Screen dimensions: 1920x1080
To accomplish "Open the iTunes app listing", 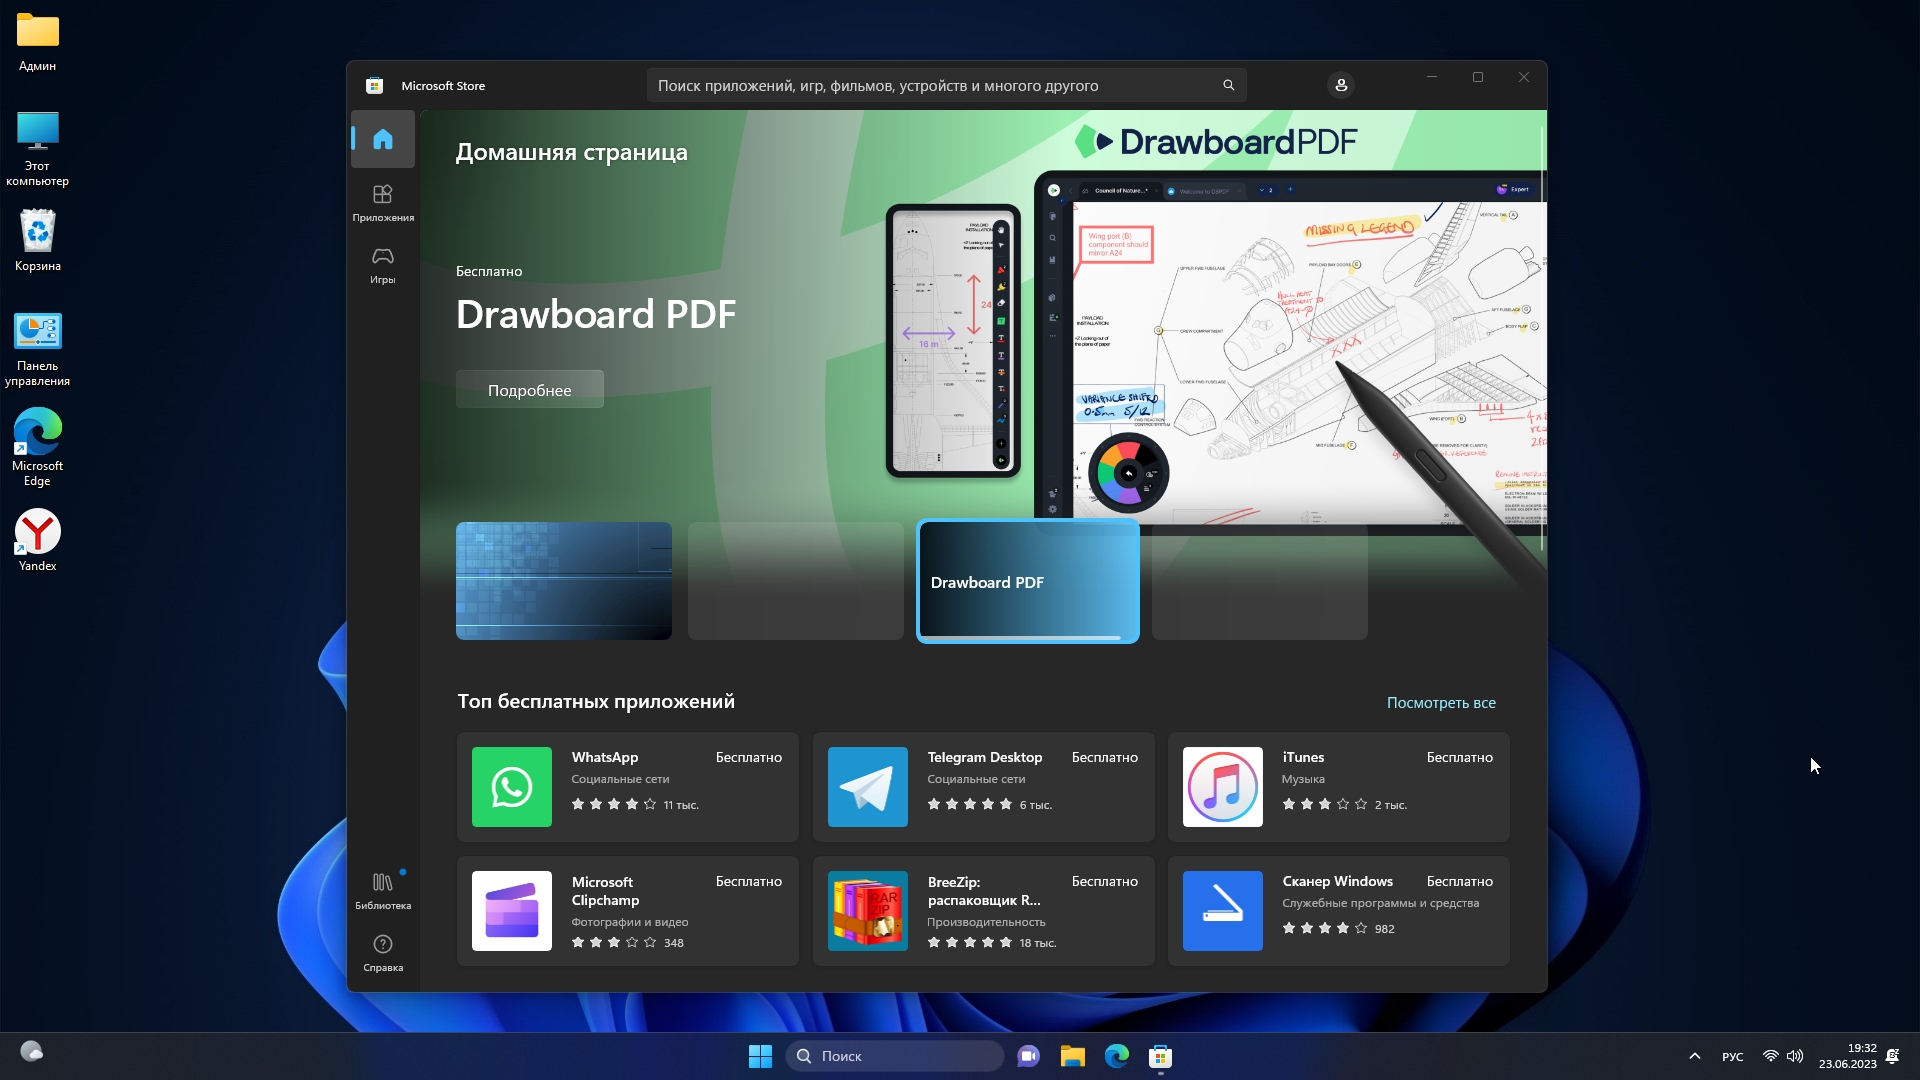I will click(1338, 787).
